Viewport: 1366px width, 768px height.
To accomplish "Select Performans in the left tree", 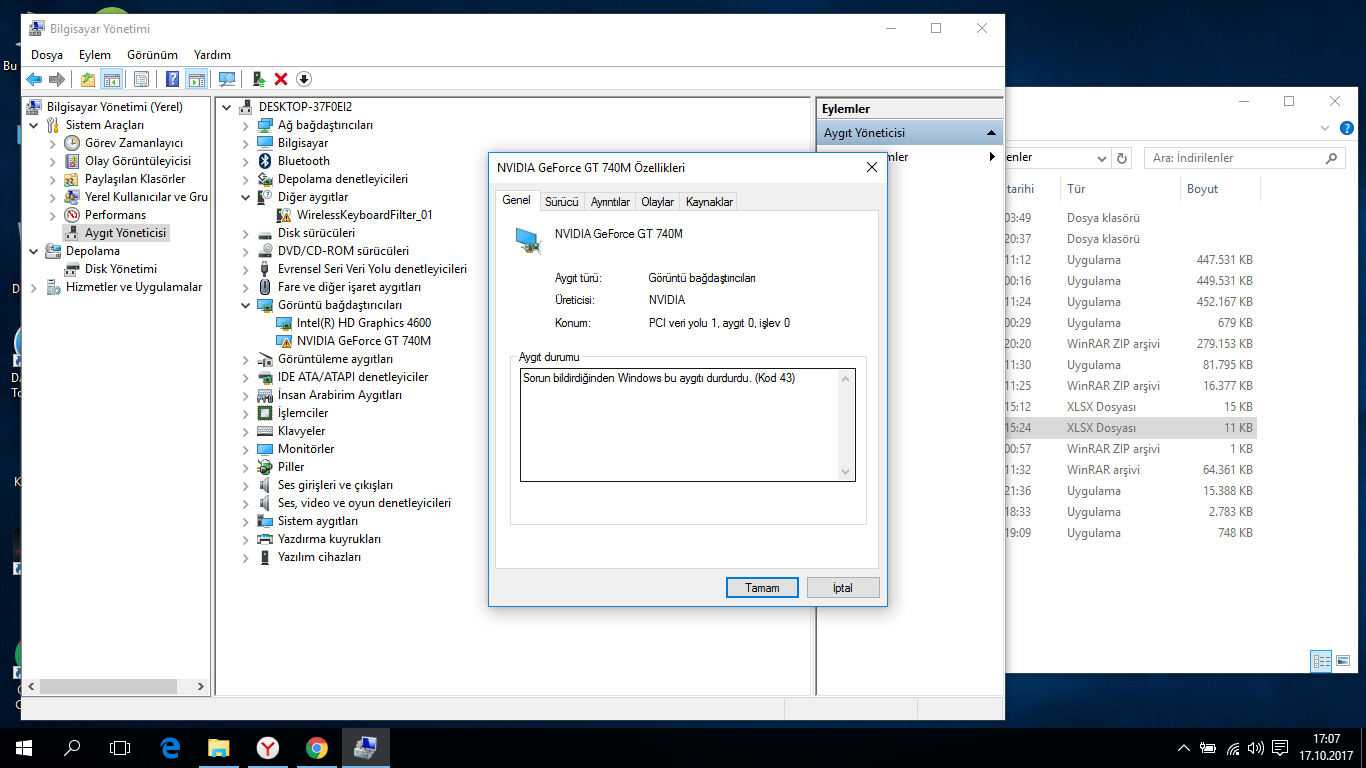I will click(115, 215).
